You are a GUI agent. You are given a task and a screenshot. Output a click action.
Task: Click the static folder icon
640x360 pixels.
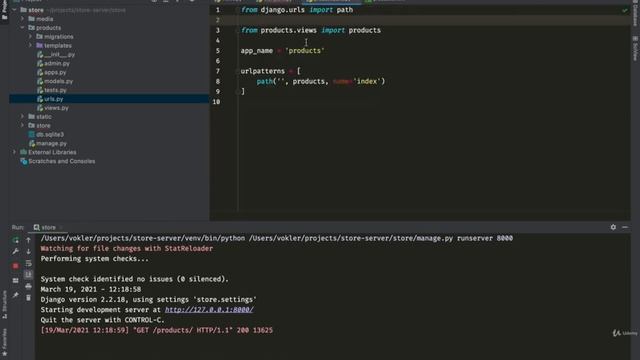pyautogui.click(x=31, y=117)
